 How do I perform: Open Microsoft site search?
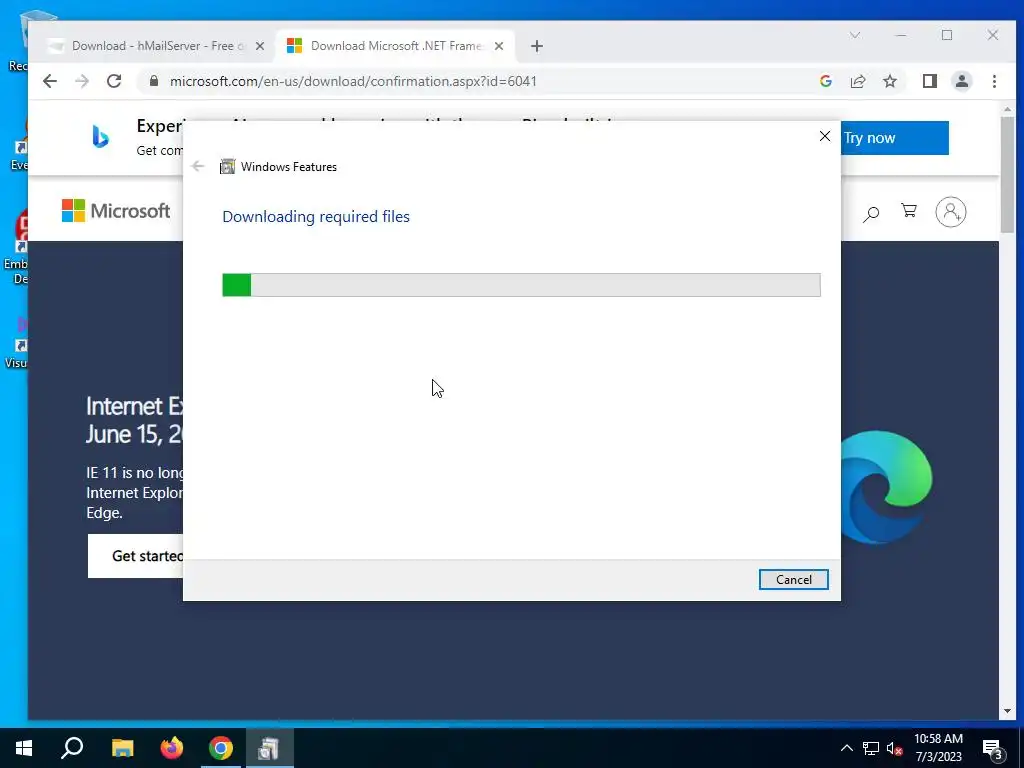(871, 213)
